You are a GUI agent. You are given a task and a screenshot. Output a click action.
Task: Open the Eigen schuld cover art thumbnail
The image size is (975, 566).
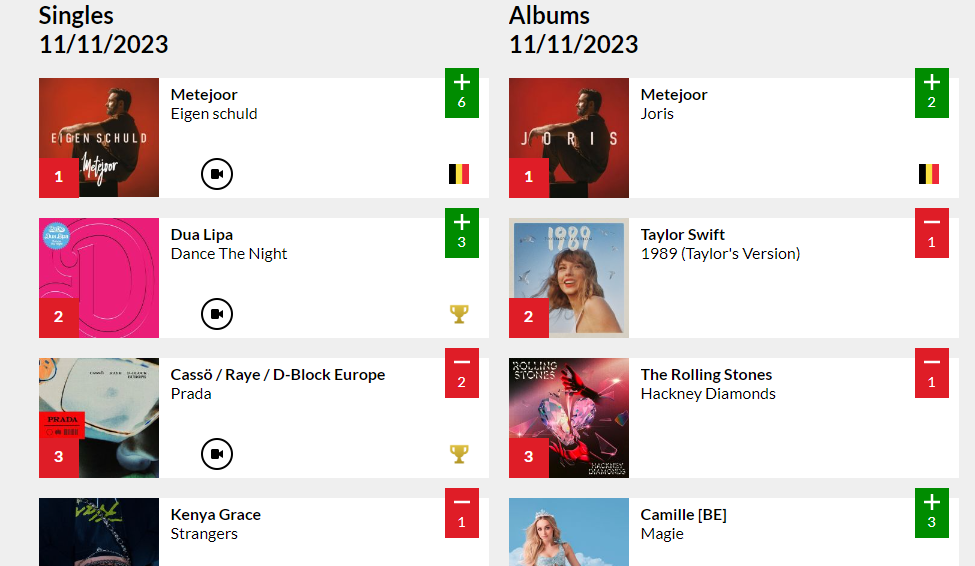click(99, 137)
